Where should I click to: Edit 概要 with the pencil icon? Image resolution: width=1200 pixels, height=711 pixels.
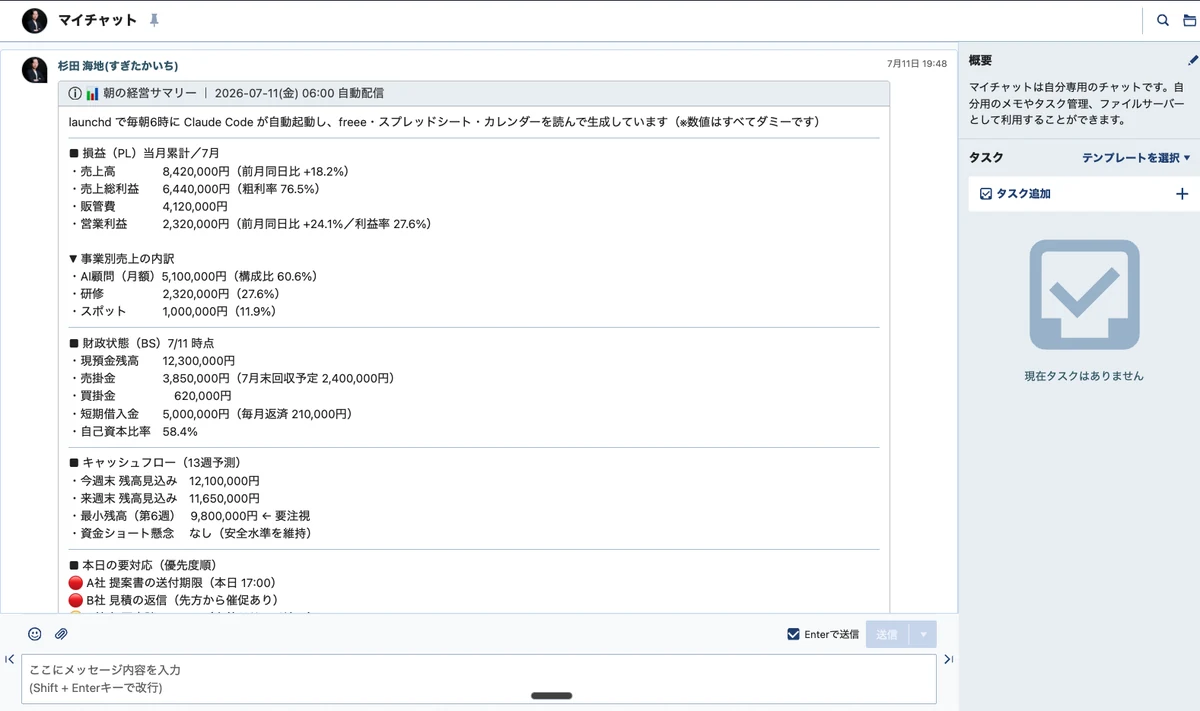[1192, 60]
